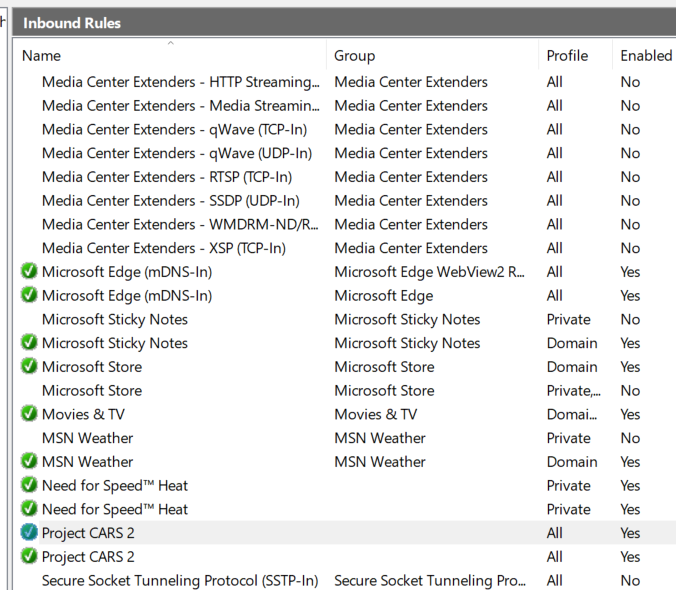This screenshot has width=676, height=590.
Task: Select Media Center Extenders qWave (UDP-In) rule
Action: [x=177, y=153]
